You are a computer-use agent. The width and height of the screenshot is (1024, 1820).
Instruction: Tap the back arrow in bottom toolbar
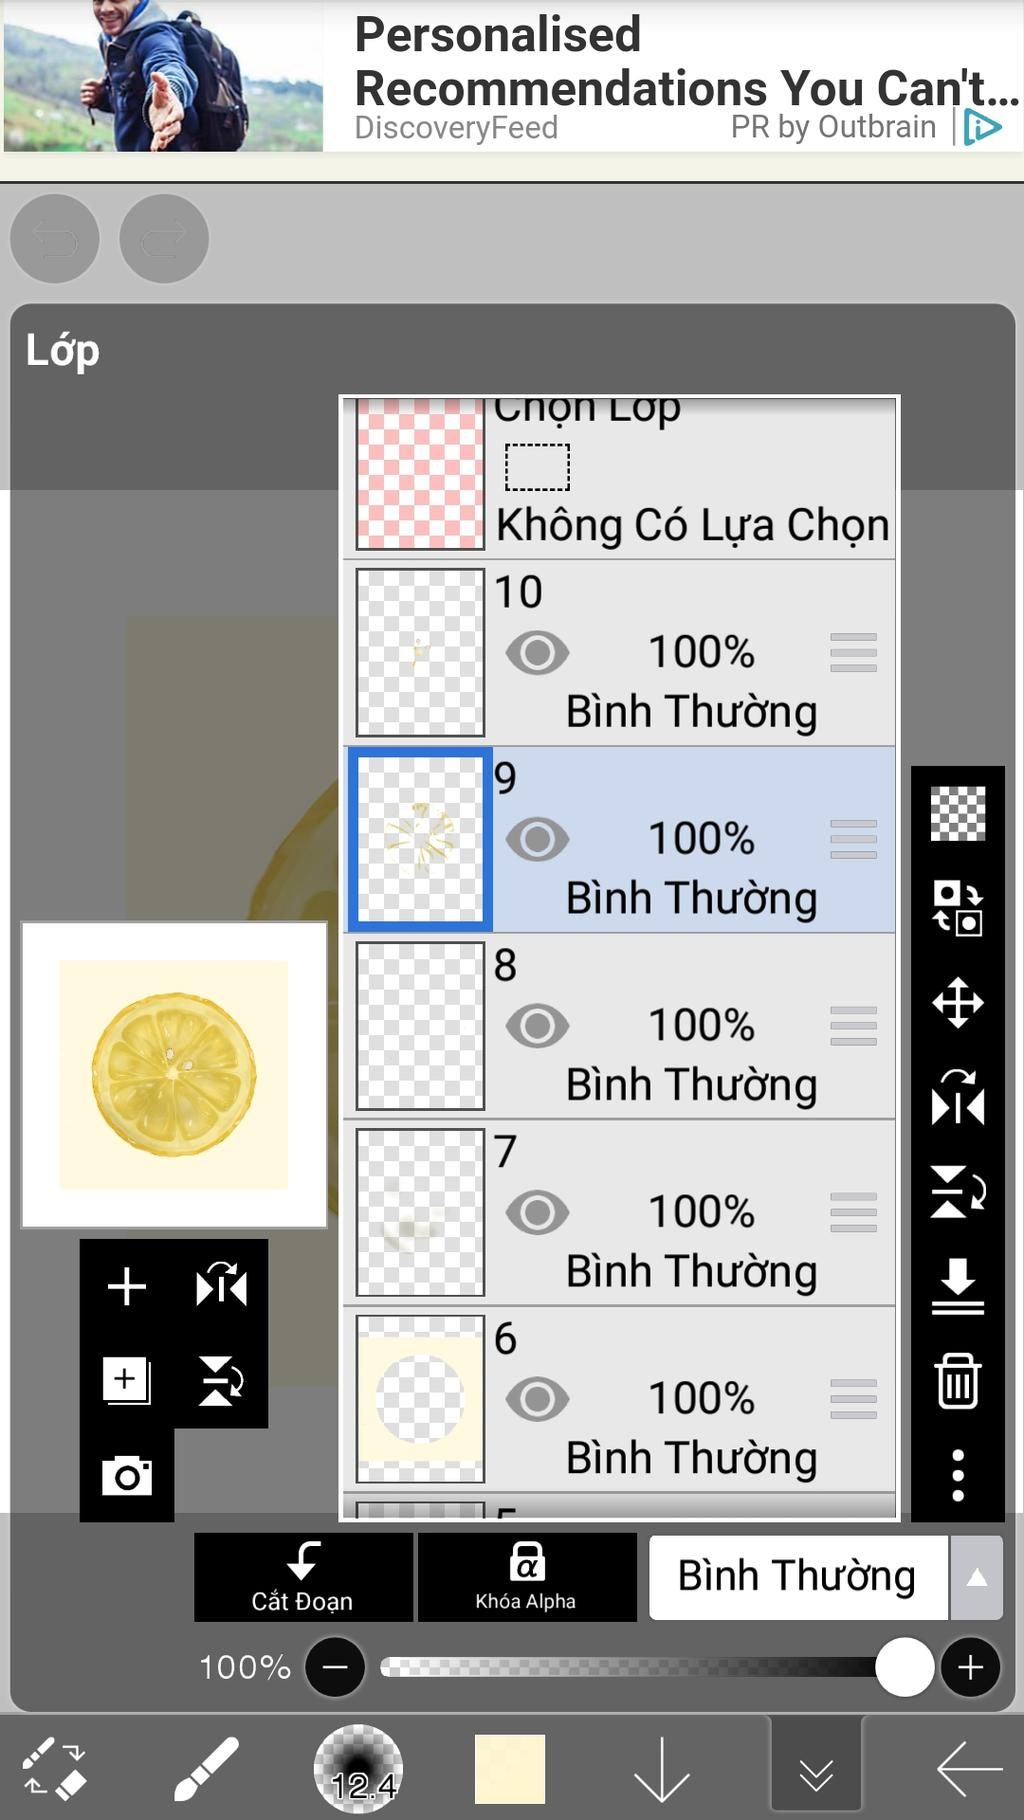click(x=968, y=1768)
